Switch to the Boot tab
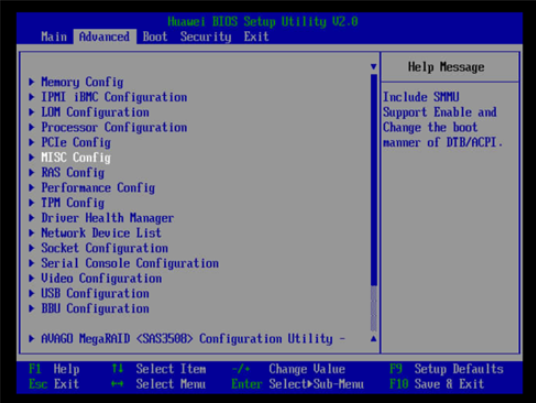The height and width of the screenshot is (404, 536). [x=155, y=37]
